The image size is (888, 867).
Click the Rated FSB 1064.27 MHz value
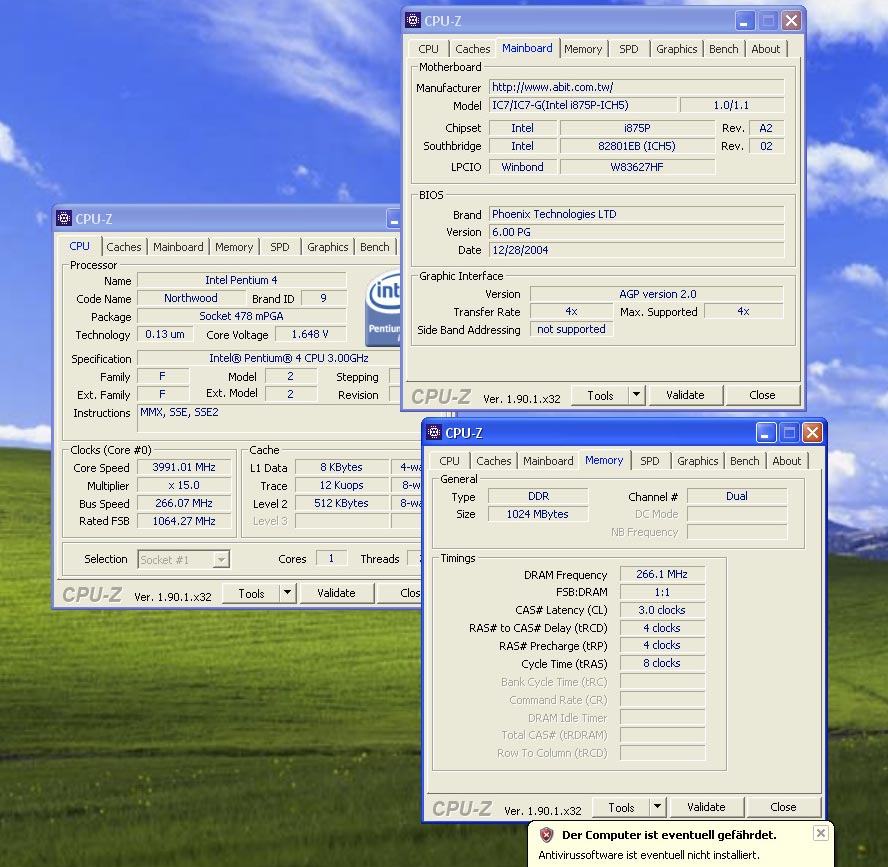coord(184,521)
